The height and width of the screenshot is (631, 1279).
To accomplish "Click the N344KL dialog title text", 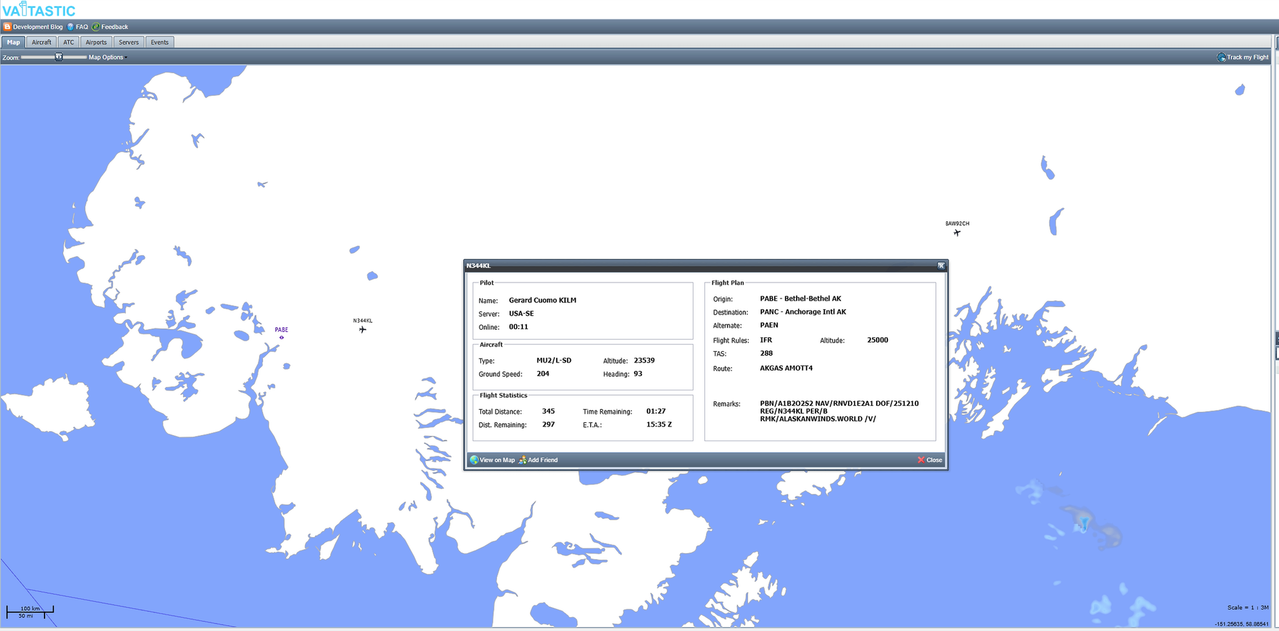I will click(479, 266).
